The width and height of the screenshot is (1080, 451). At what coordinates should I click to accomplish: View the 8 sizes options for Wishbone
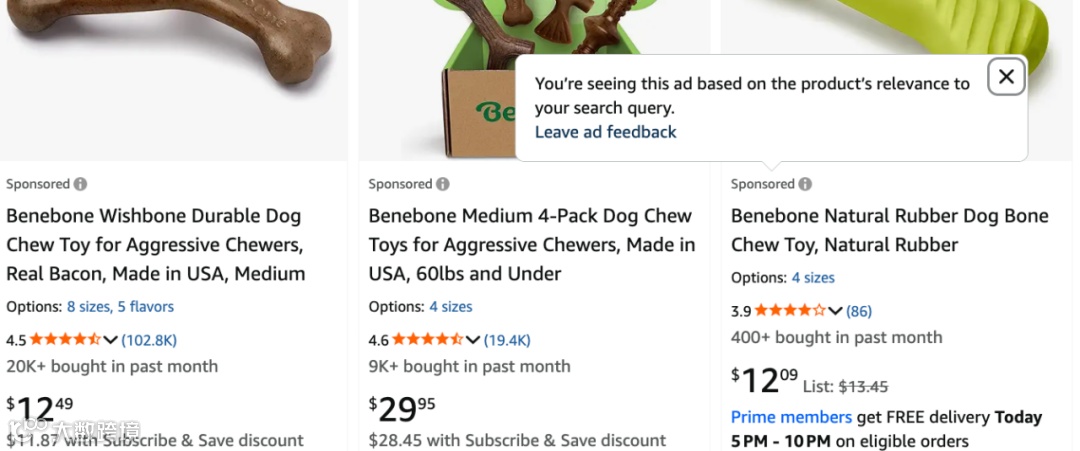tap(89, 307)
